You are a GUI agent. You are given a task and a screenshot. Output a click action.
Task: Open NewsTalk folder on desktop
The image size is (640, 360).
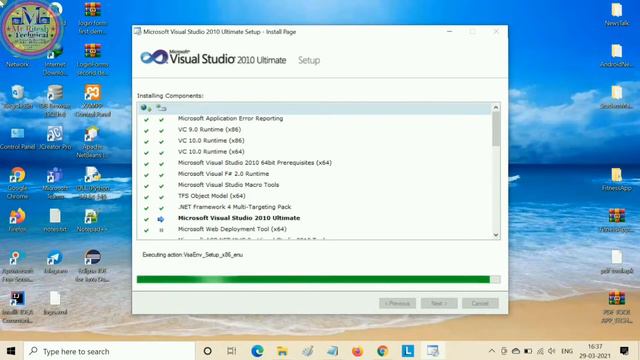617,15
